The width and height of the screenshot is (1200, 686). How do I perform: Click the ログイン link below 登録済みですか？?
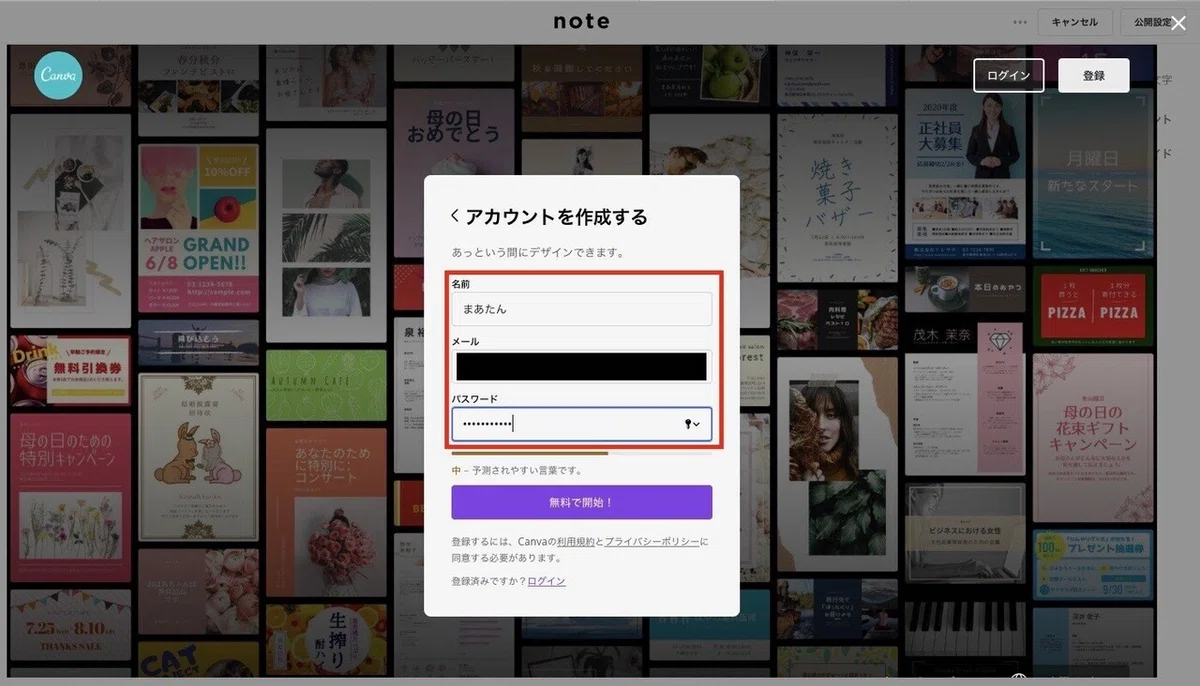coord(546,581)
